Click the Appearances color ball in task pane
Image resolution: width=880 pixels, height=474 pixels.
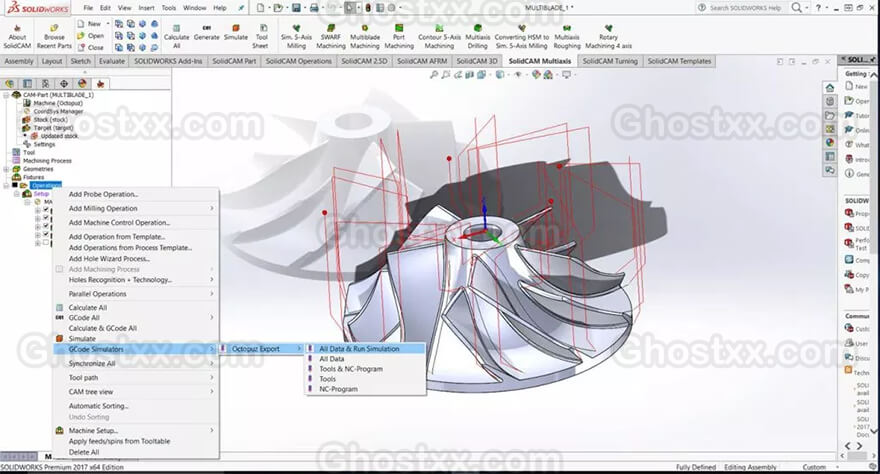coord(830,142)
